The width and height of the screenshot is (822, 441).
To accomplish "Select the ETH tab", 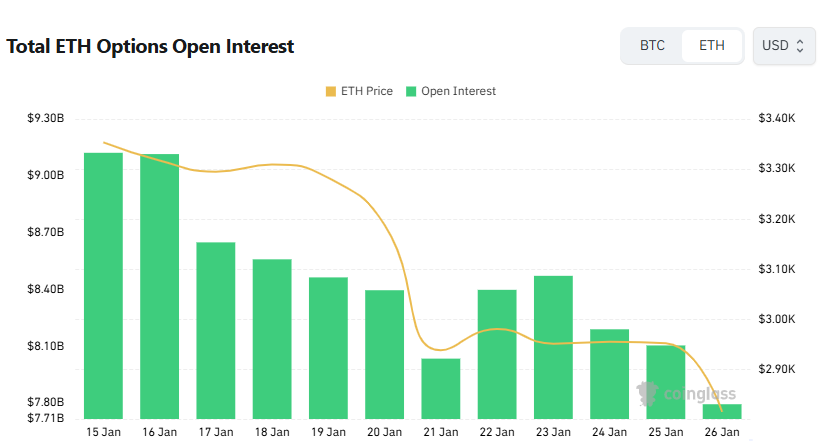I will click(712, 46).
